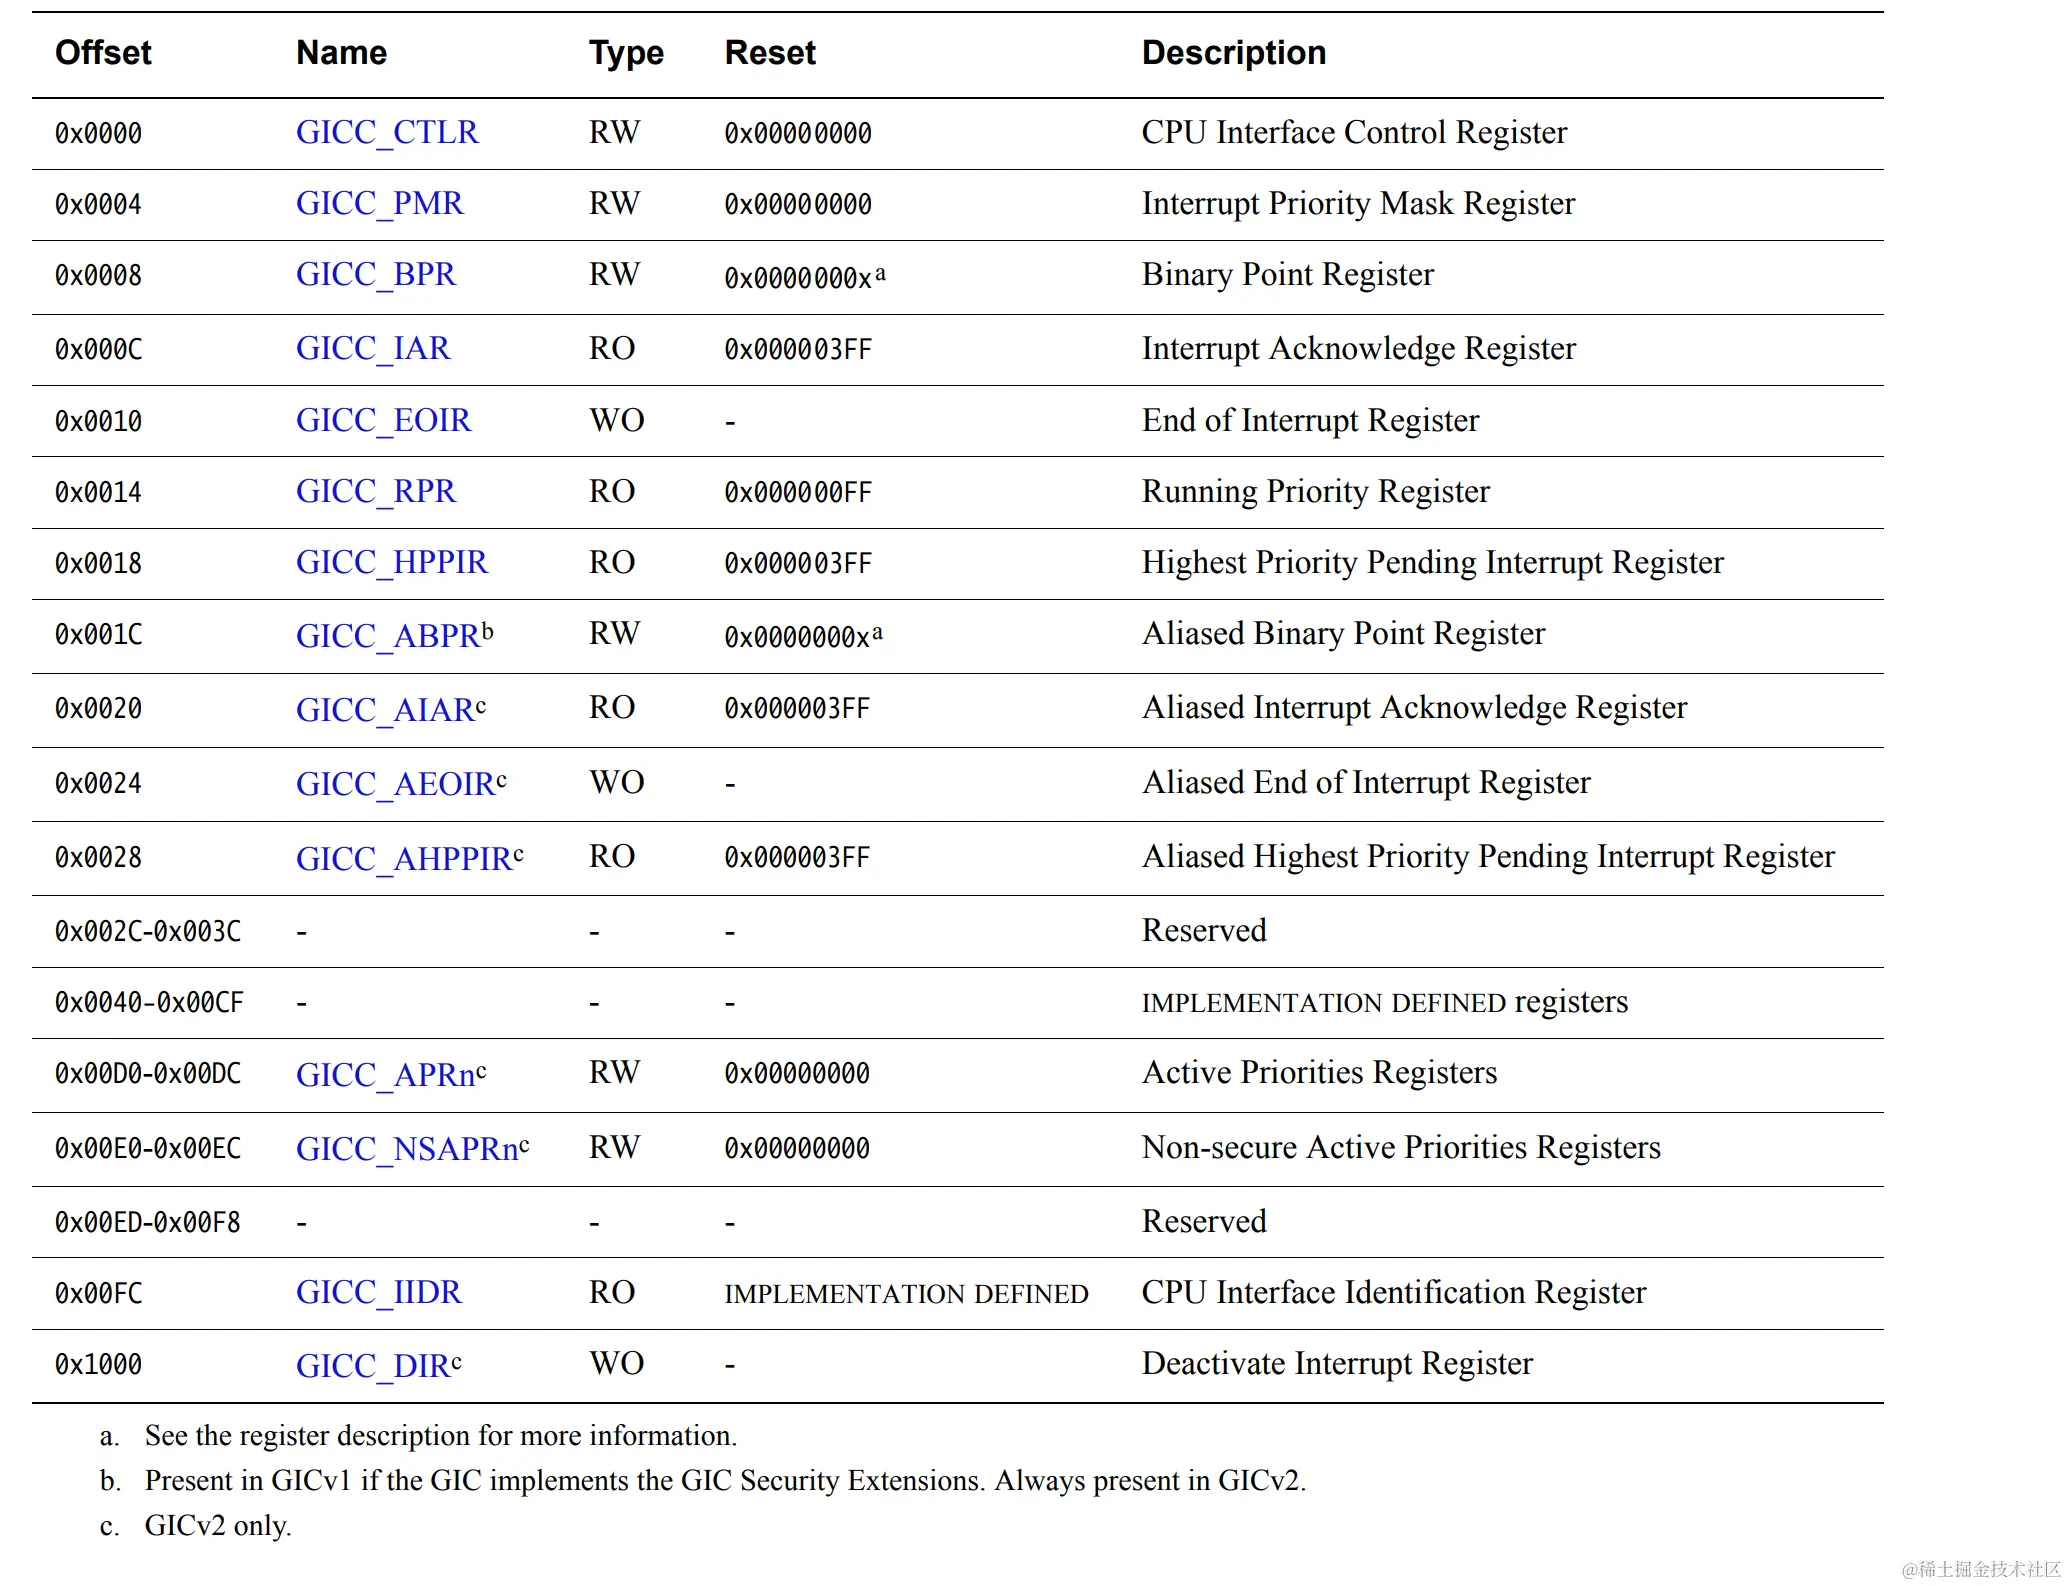This screenshot has width=2068, height=1586.
Task: Open the GICC_CTLR register link
Action: [387, 133]
